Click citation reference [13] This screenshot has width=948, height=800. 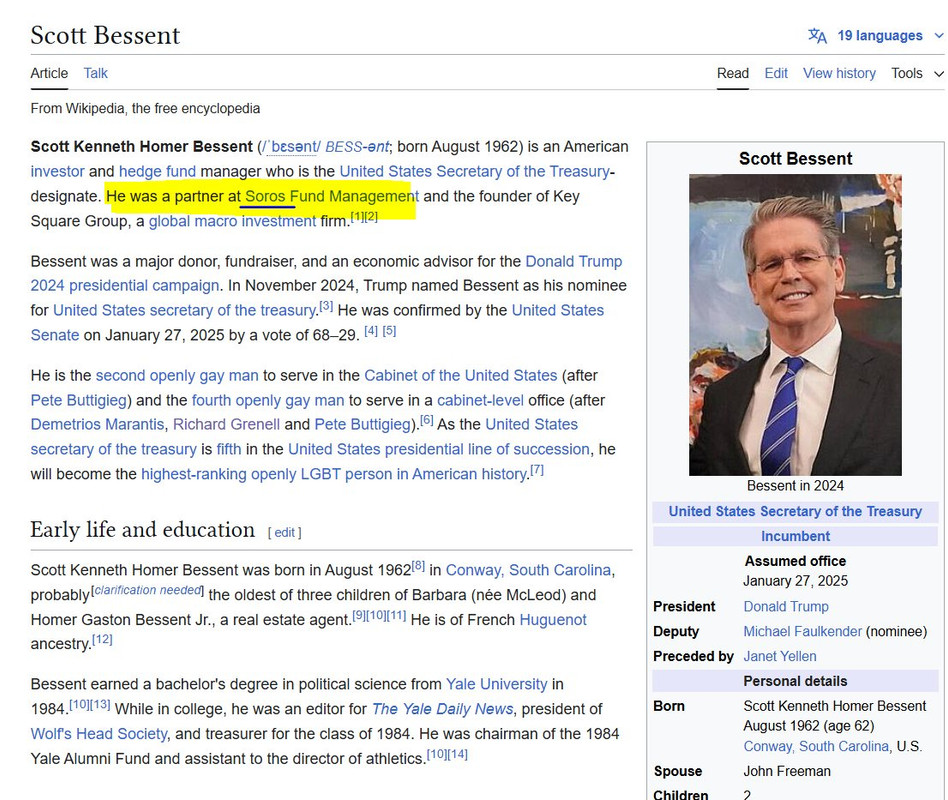100,704
